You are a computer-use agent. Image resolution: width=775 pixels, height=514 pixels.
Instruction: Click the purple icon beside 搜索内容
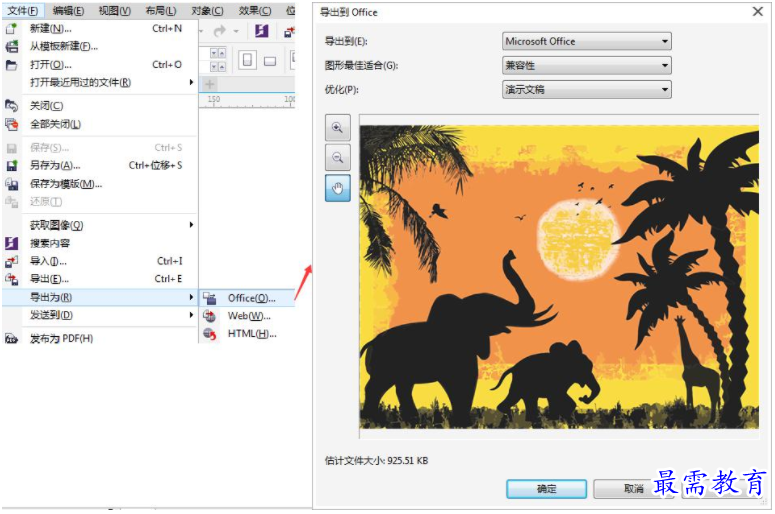coord(11,243)
